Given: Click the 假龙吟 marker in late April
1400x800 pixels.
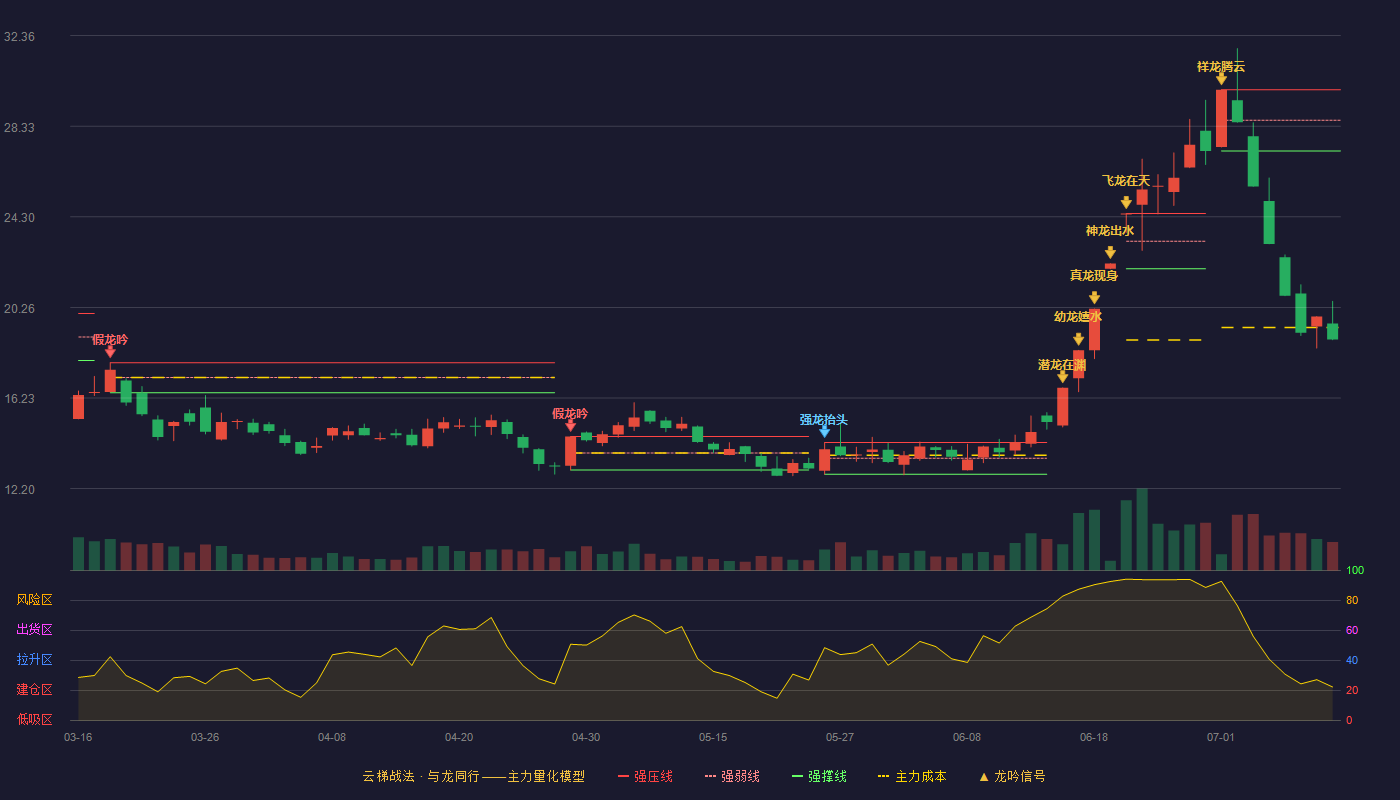Looking at the screenshot, I should tap(570, 426).
